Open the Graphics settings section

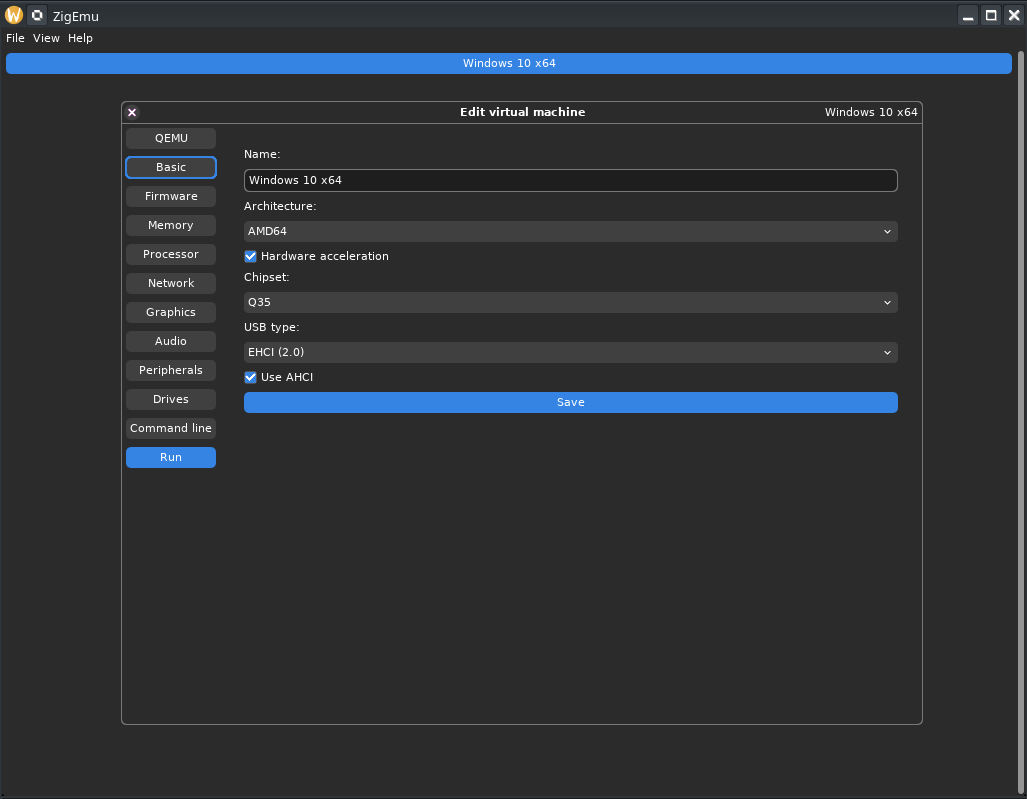[x=171, y=312]
